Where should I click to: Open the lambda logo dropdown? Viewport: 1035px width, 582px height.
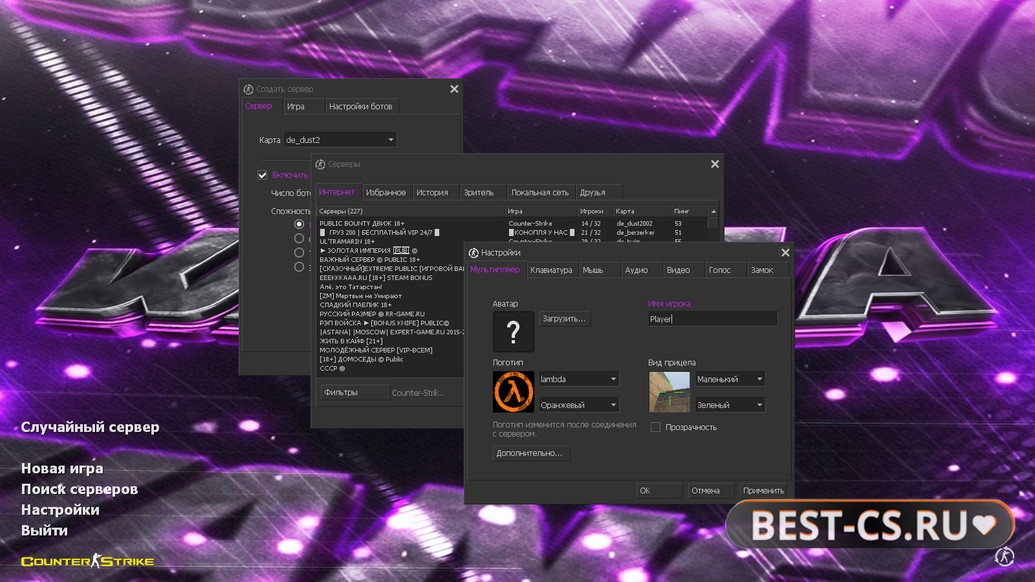click(x=578, y=379)
